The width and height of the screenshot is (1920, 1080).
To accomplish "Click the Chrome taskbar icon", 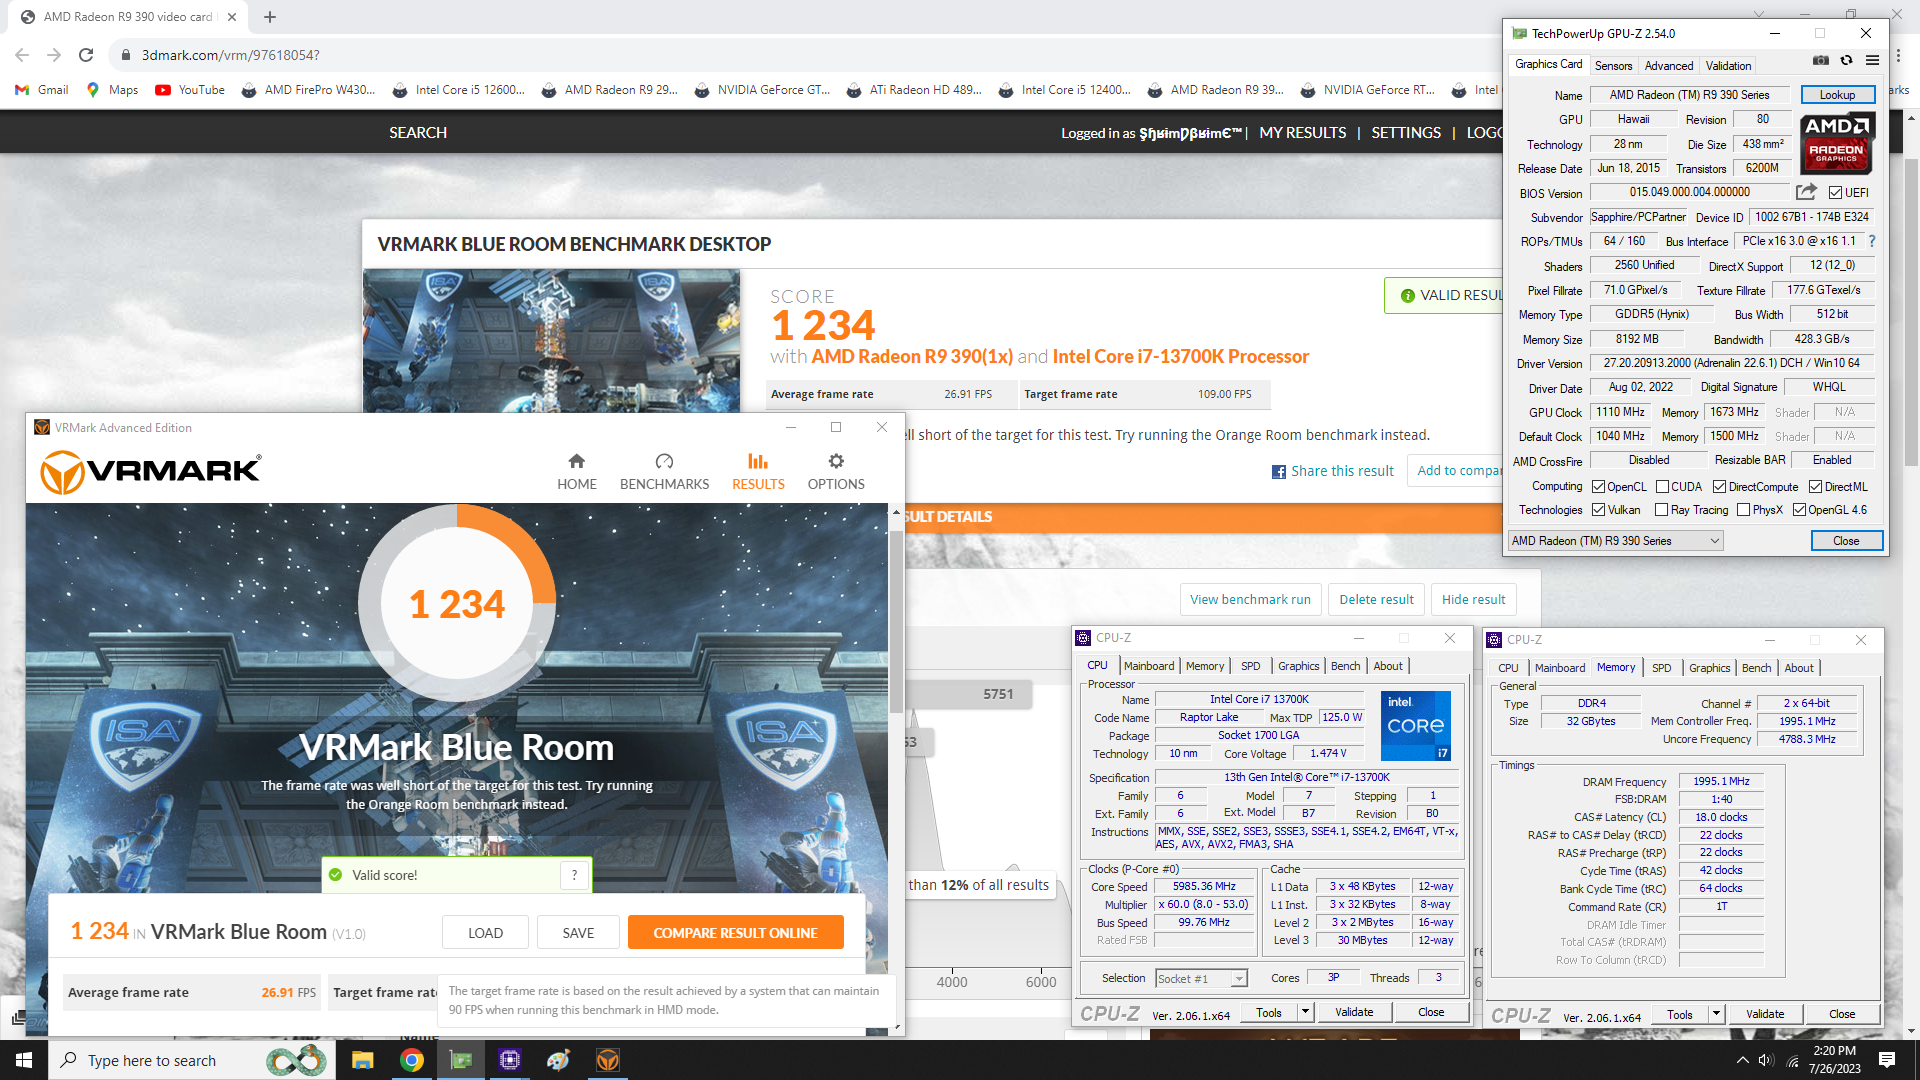I will click(411, 1060).
